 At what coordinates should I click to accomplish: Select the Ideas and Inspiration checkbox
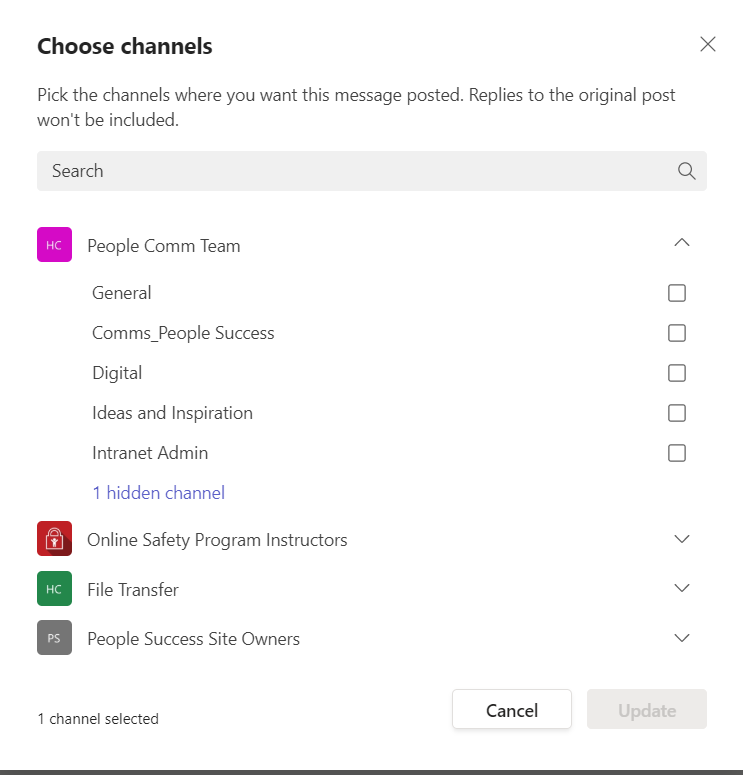point(677,413)
